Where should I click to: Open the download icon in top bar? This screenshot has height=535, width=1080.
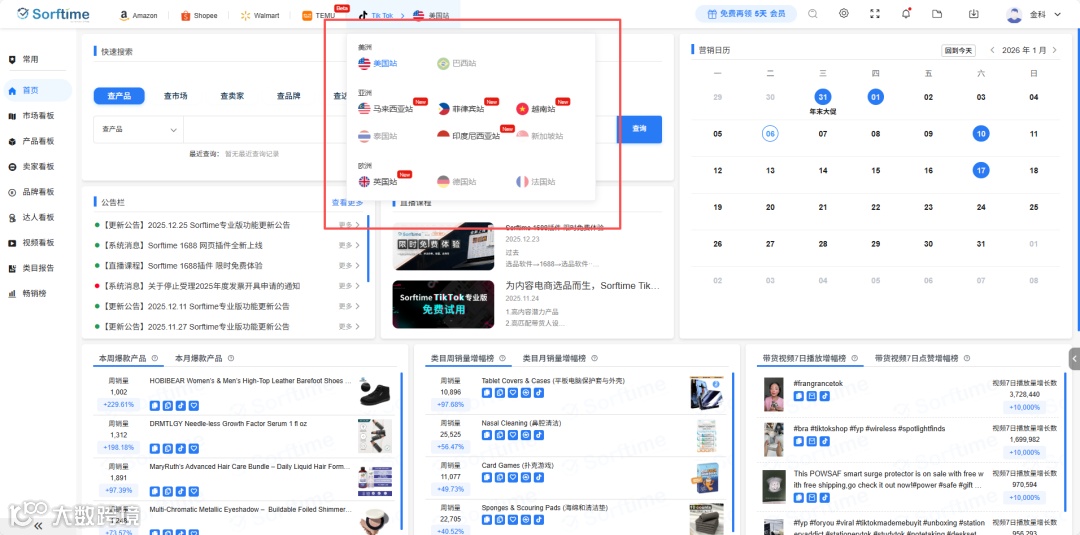coord(973,14)
